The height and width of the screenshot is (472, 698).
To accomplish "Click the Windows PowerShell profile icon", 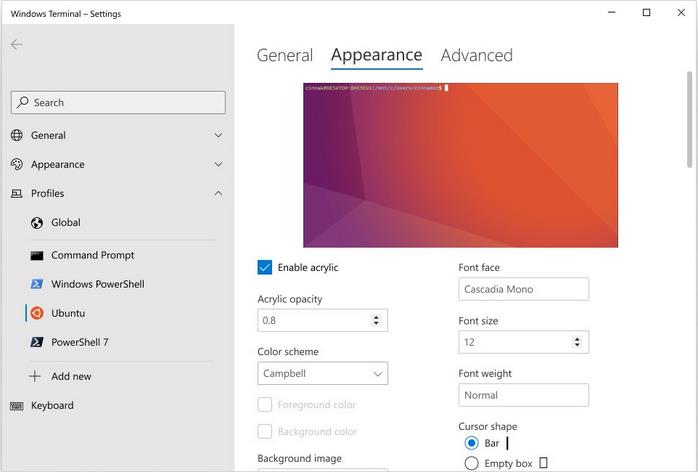I will pyautogui.click(x=37, y=284).
